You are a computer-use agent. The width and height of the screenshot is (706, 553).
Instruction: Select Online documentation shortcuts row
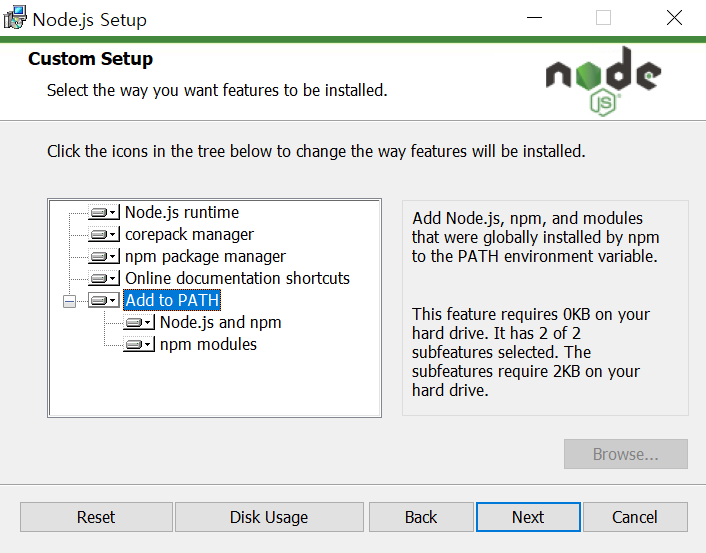pyautogui.click(x=237, y=278)
